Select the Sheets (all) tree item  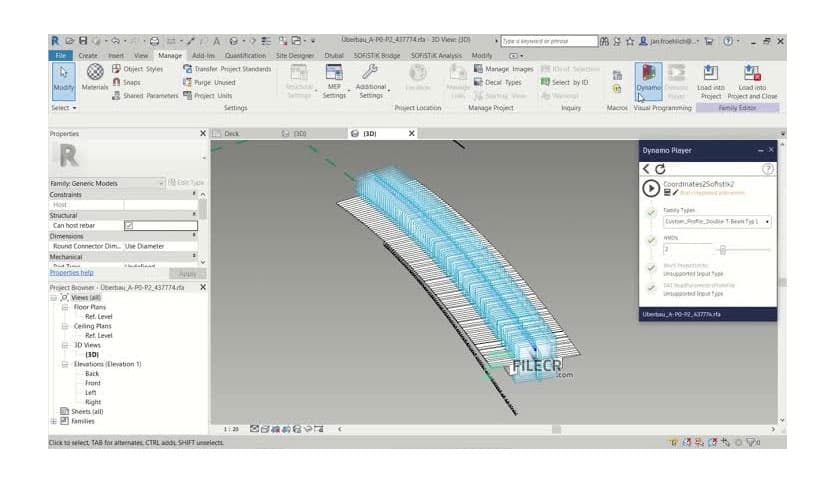click(x=87, y=412)
